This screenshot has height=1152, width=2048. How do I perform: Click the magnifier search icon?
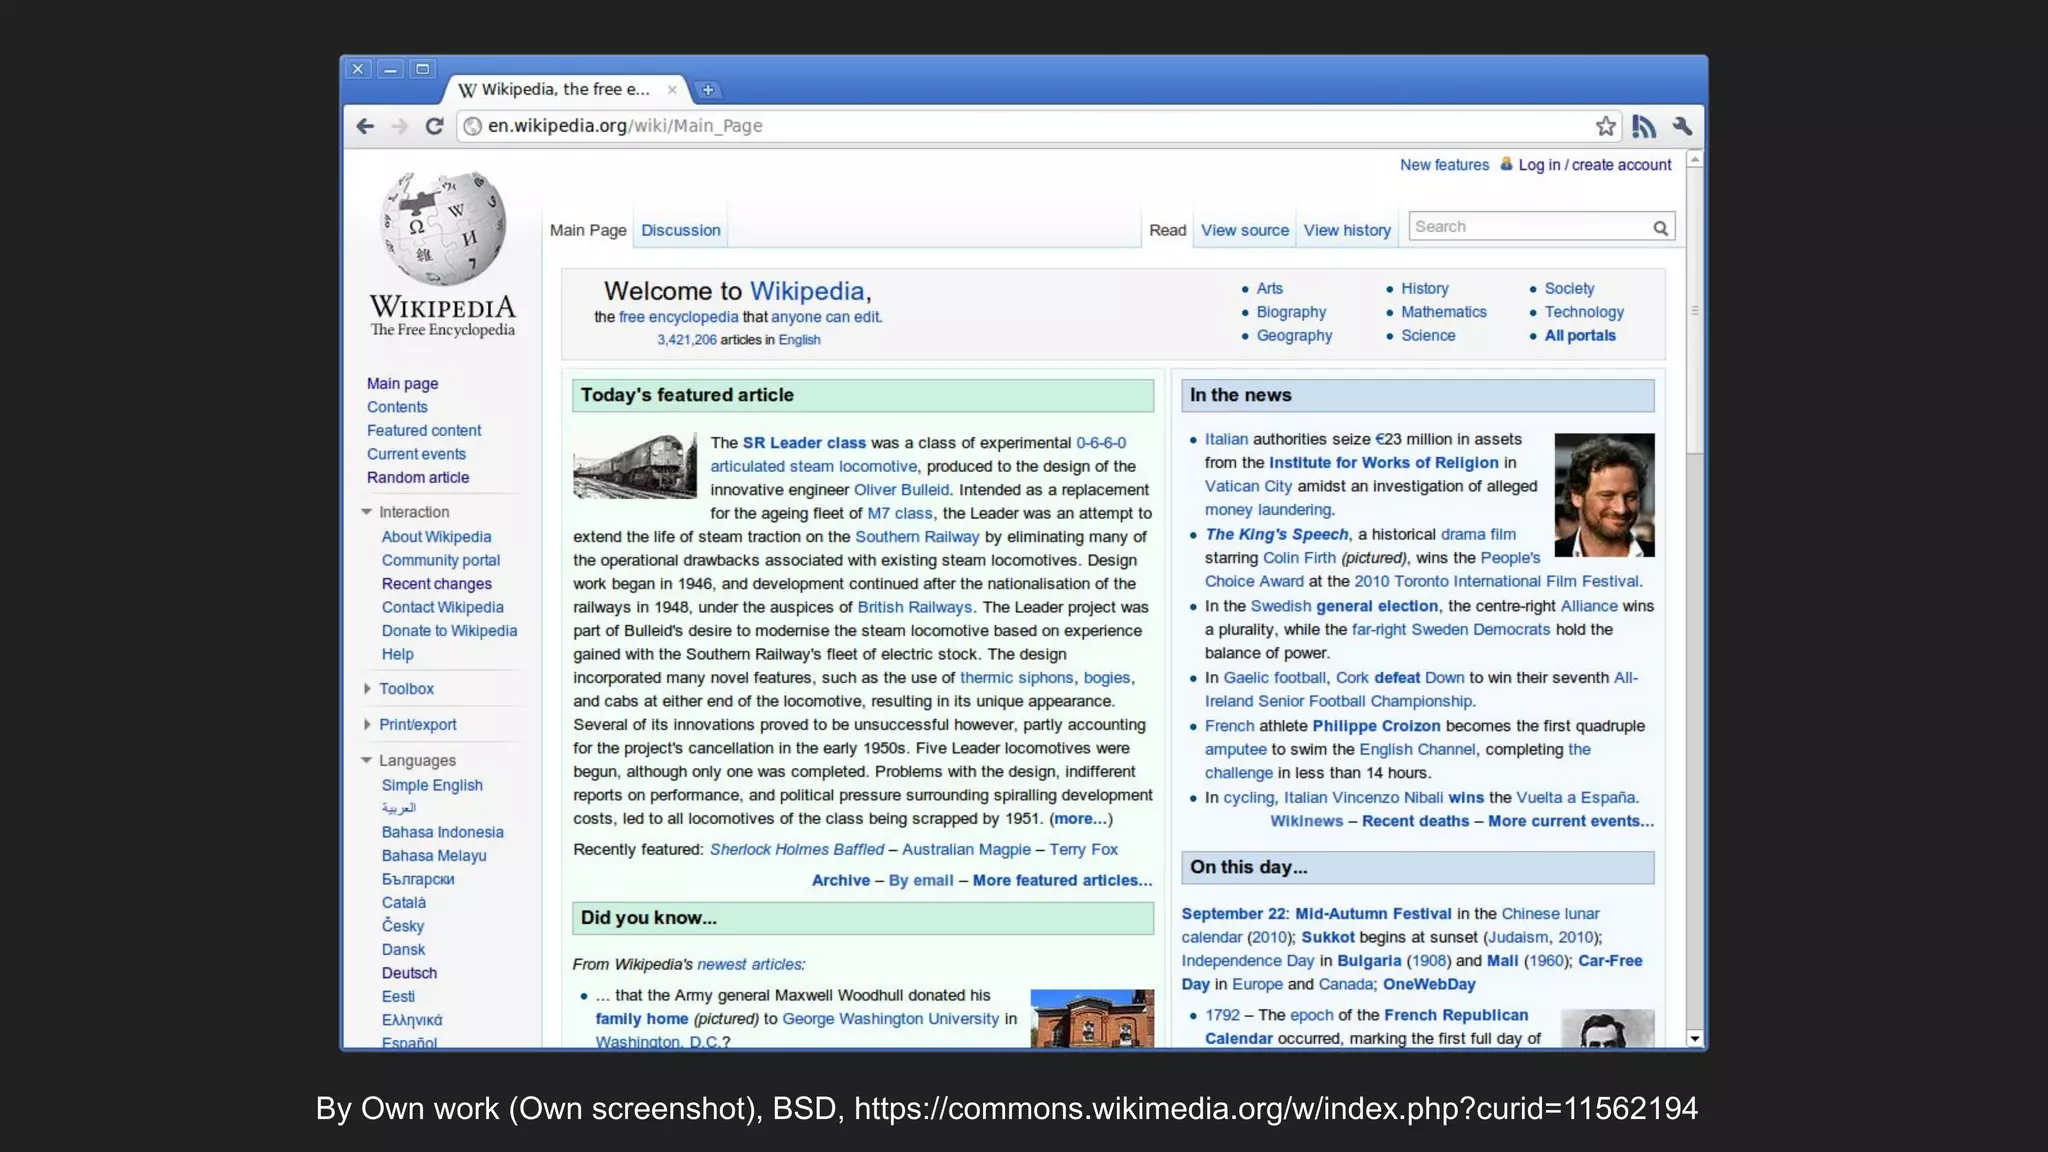(1660, 228)
